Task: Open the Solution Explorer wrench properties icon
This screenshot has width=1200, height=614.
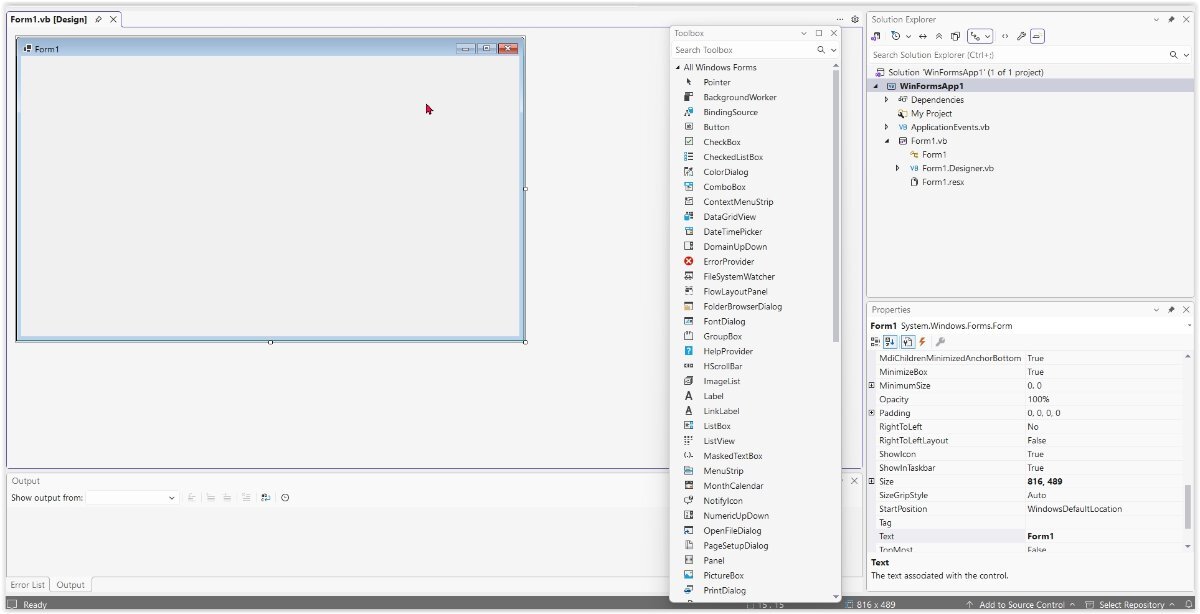Action: (1021, 36)
